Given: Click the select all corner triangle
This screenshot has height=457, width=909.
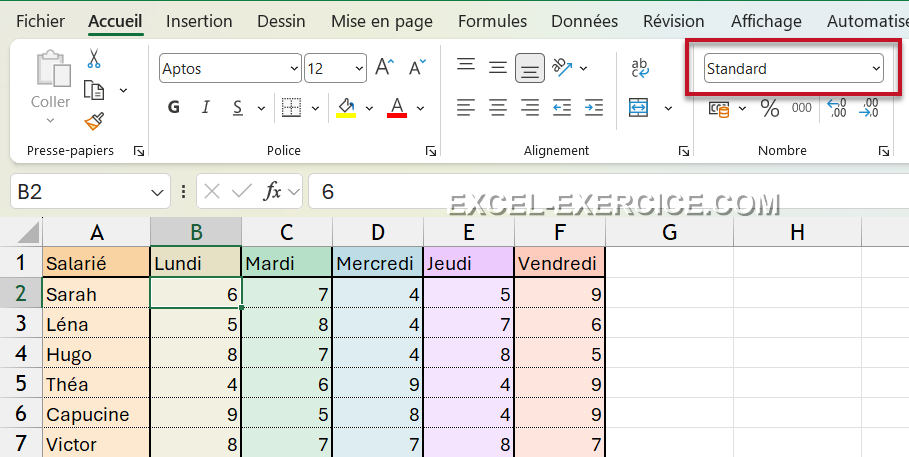Looking at the screenshot, I should pos(28,233).
